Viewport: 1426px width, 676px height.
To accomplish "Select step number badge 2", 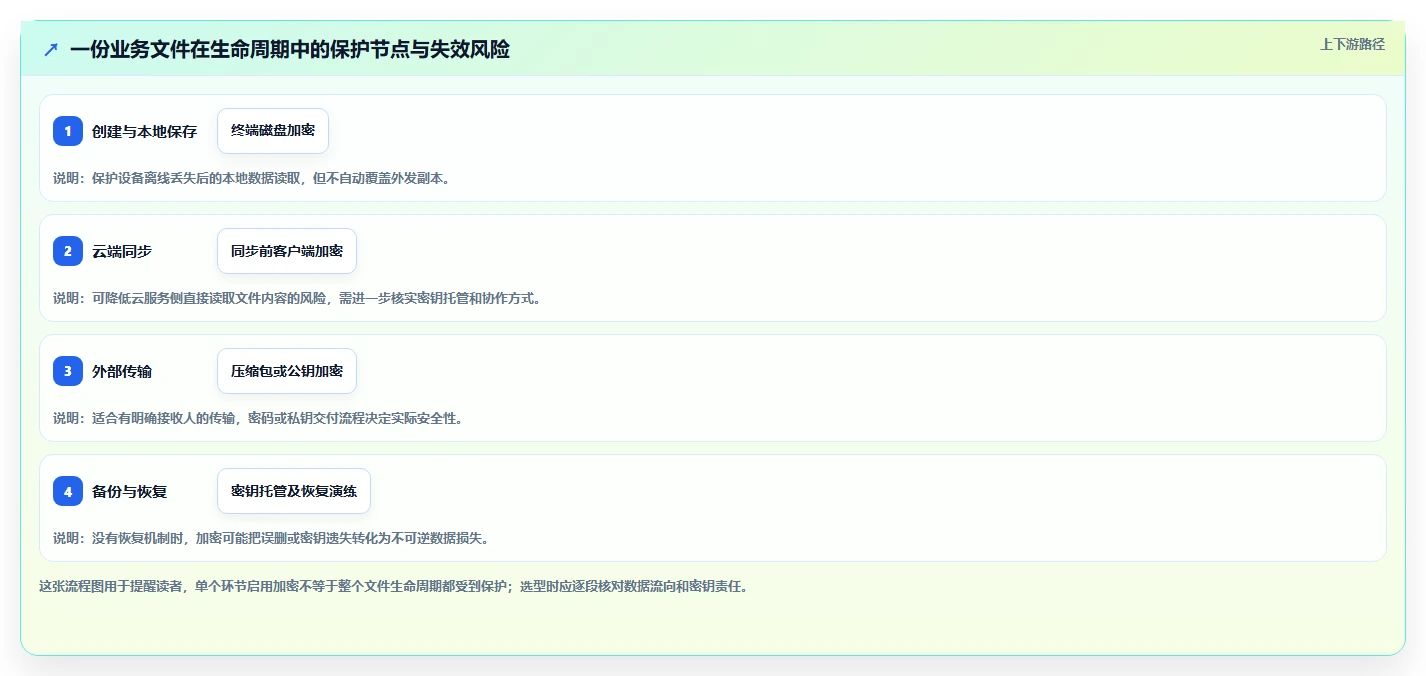I will click(x=68, y=251).
